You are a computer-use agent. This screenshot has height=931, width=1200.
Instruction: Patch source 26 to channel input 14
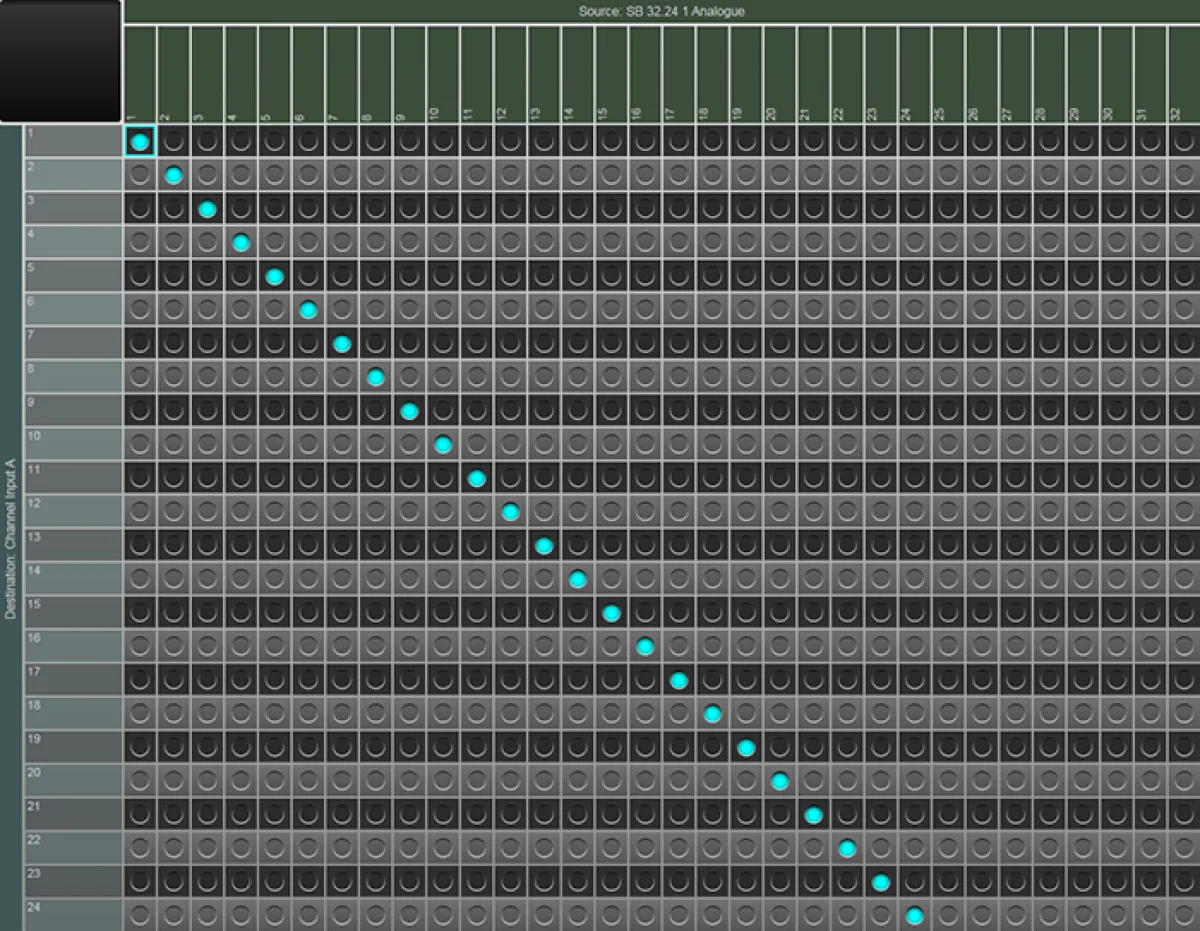coord(982,580)
